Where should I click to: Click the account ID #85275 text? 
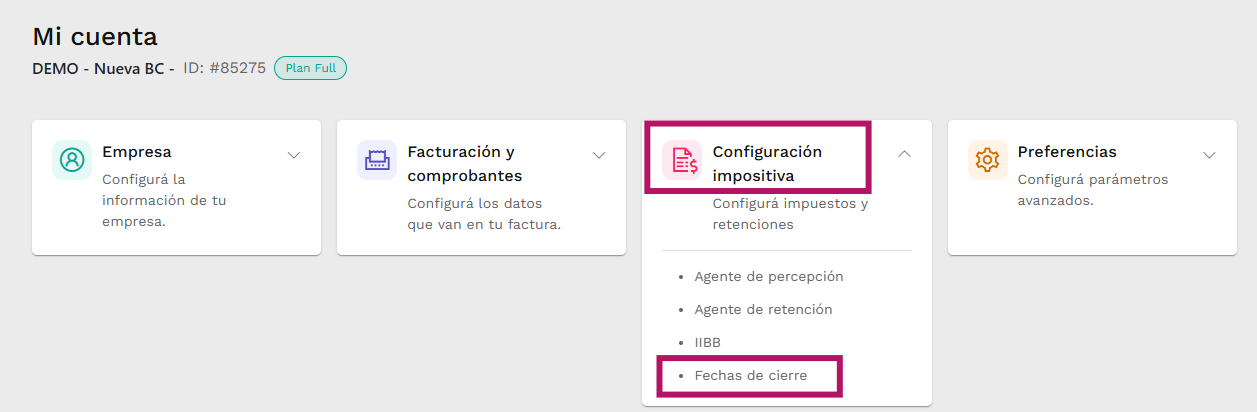pos(225,69)
